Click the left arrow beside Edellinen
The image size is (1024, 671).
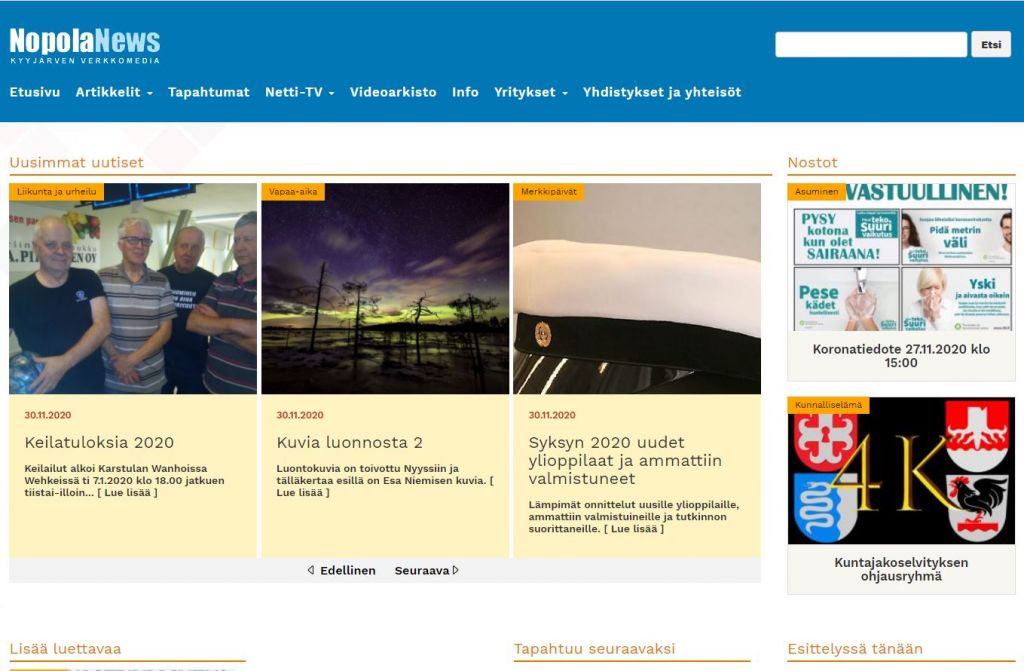tap(311, 570)
